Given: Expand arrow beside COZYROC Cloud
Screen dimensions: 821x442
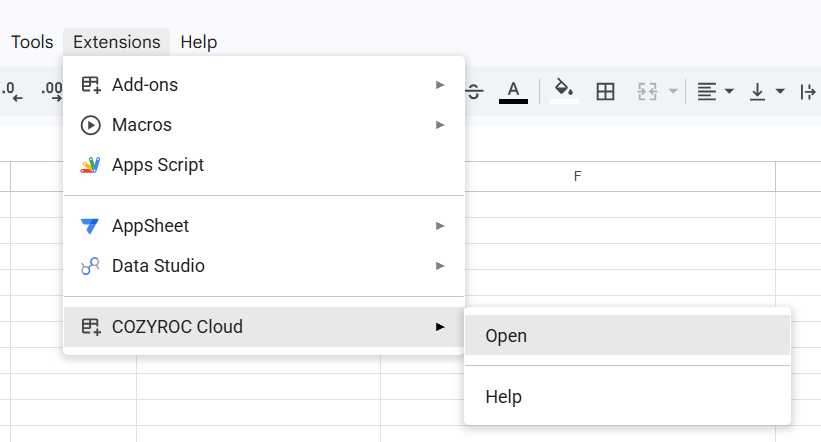Looking at the screenshot, I should [x=440, y=327].
